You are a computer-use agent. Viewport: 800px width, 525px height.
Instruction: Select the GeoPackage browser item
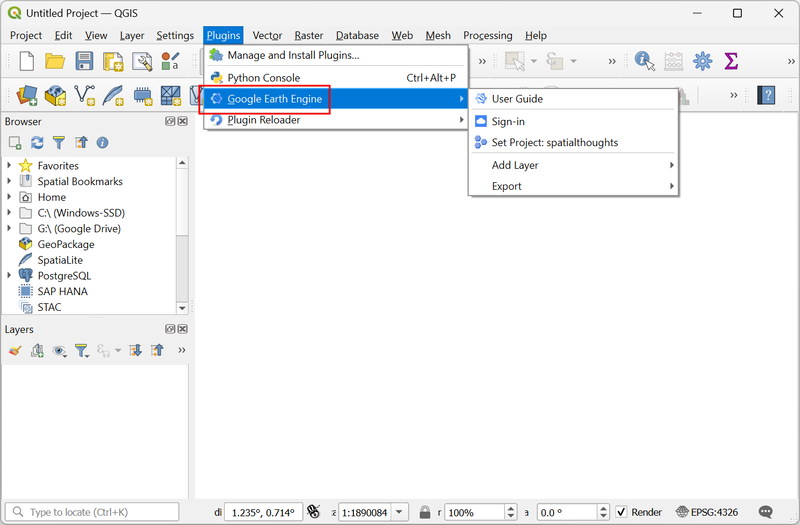click(65, 244)
